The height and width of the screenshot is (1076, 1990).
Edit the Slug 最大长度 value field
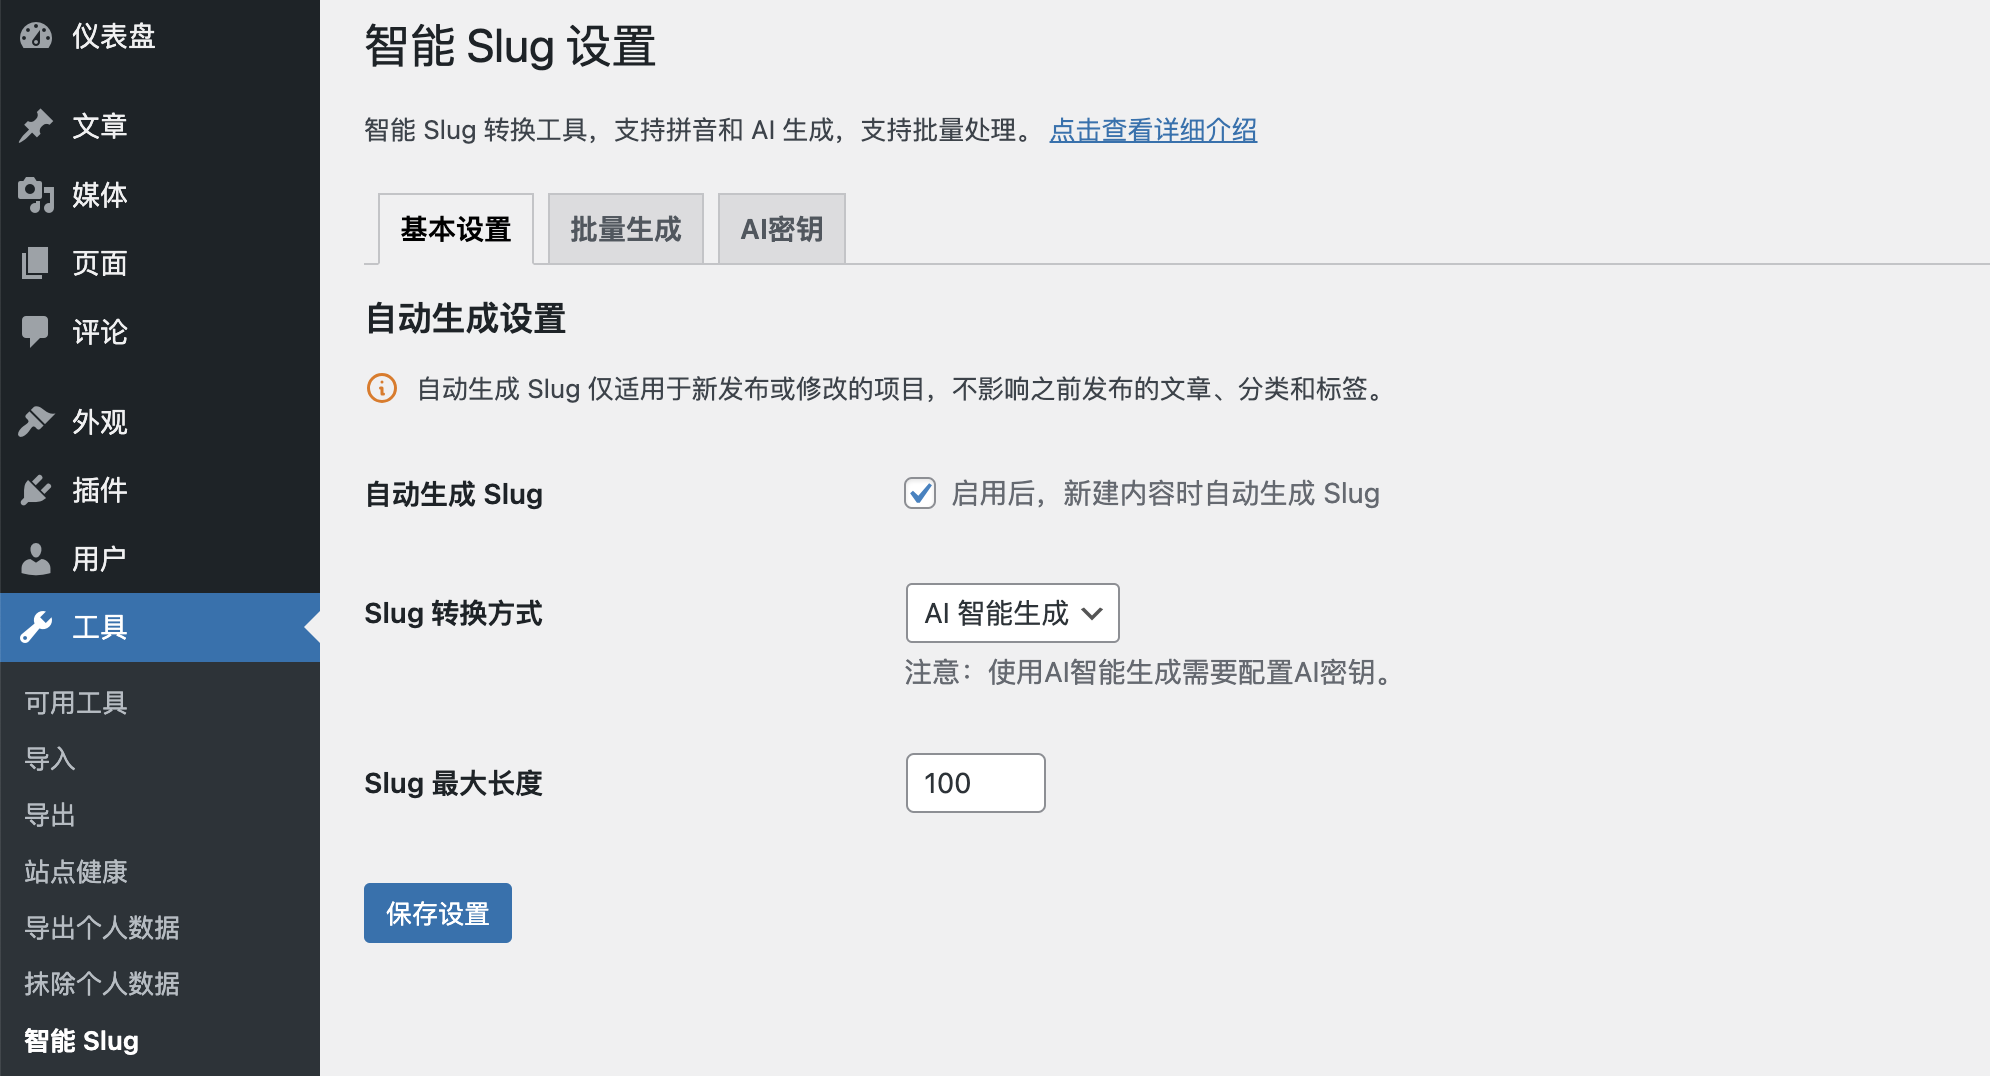pyautogui.click(x=975, y=783)
